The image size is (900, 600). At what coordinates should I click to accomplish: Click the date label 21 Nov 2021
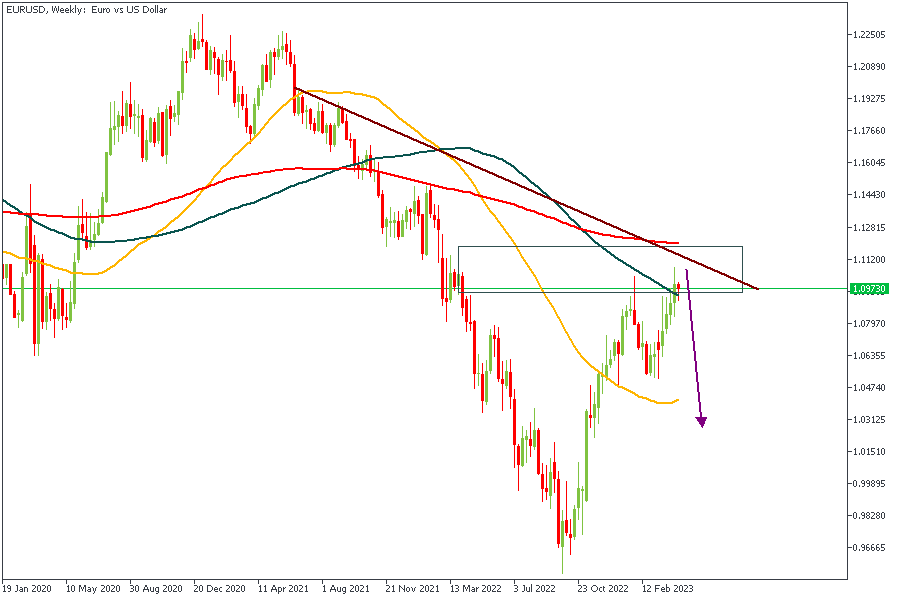(x=413, y=589)
